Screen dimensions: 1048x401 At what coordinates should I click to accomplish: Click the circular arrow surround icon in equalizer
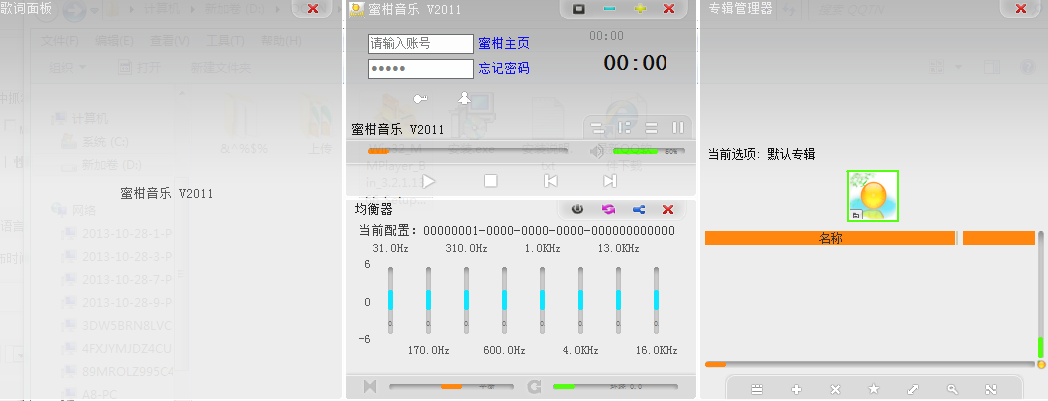click(x=534, y=386)
